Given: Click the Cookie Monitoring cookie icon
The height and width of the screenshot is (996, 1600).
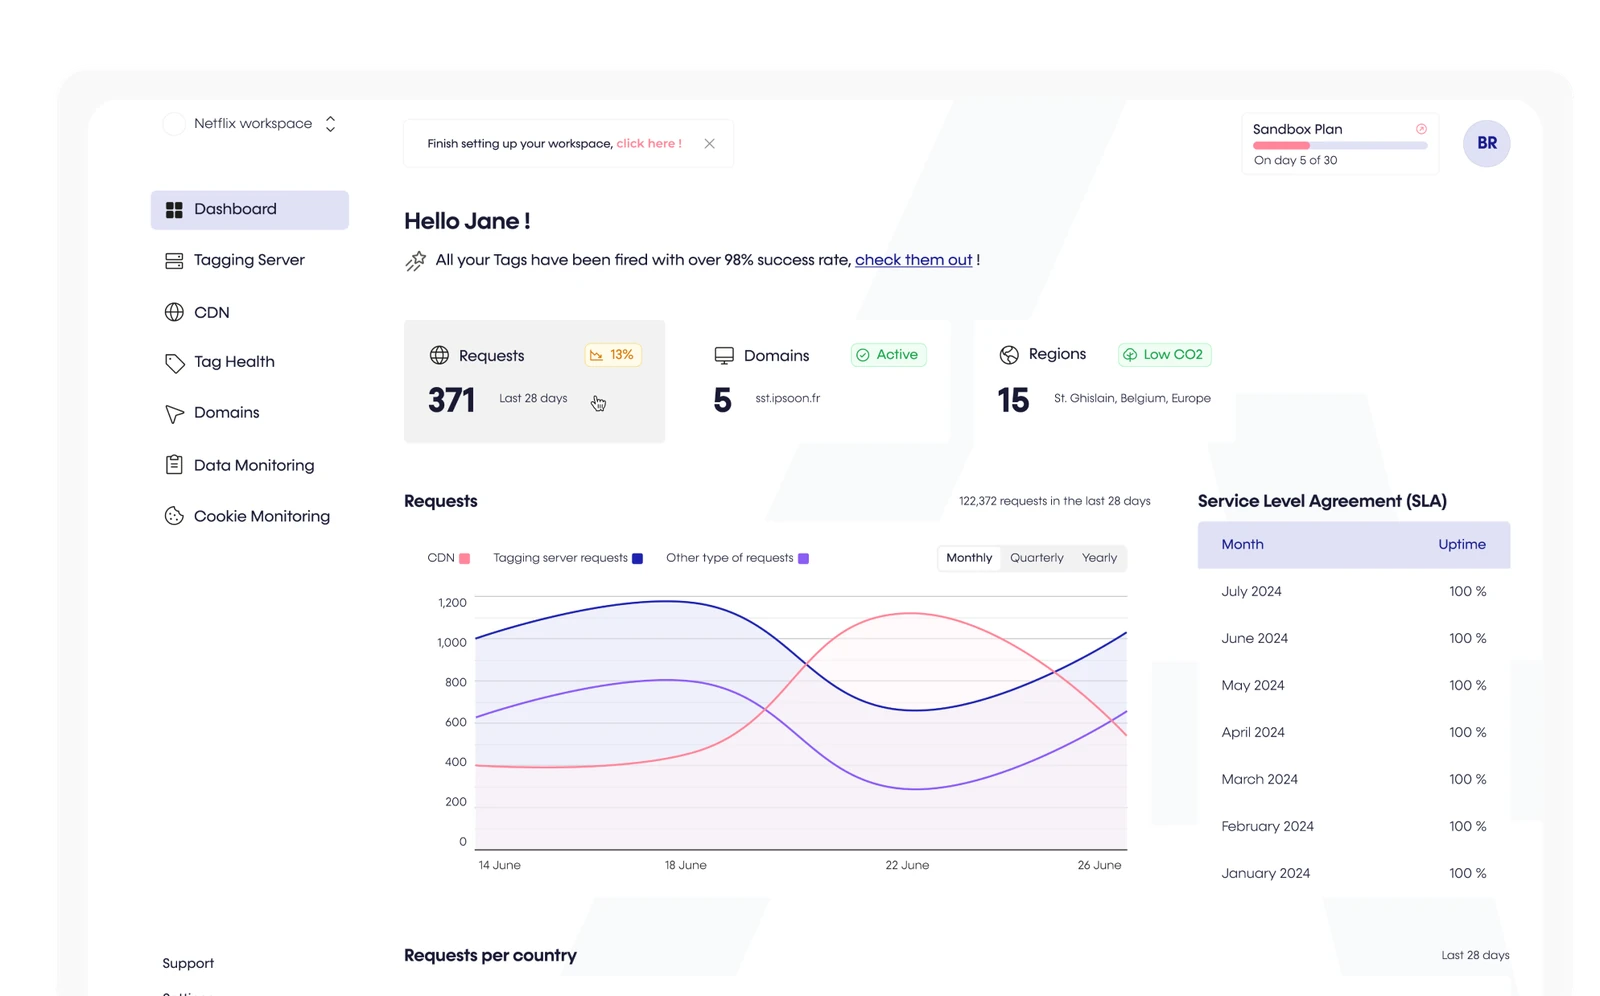Looking at the screenshot, I should click(x=174, y=516).
